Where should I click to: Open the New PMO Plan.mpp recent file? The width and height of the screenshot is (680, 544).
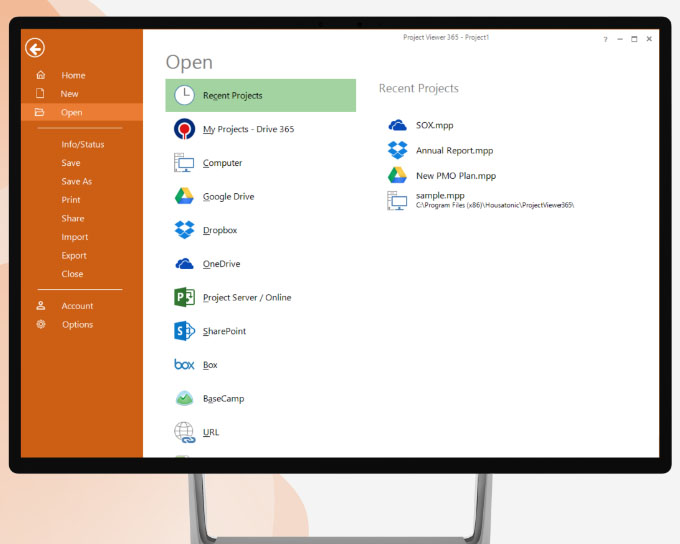pos(456,176)
